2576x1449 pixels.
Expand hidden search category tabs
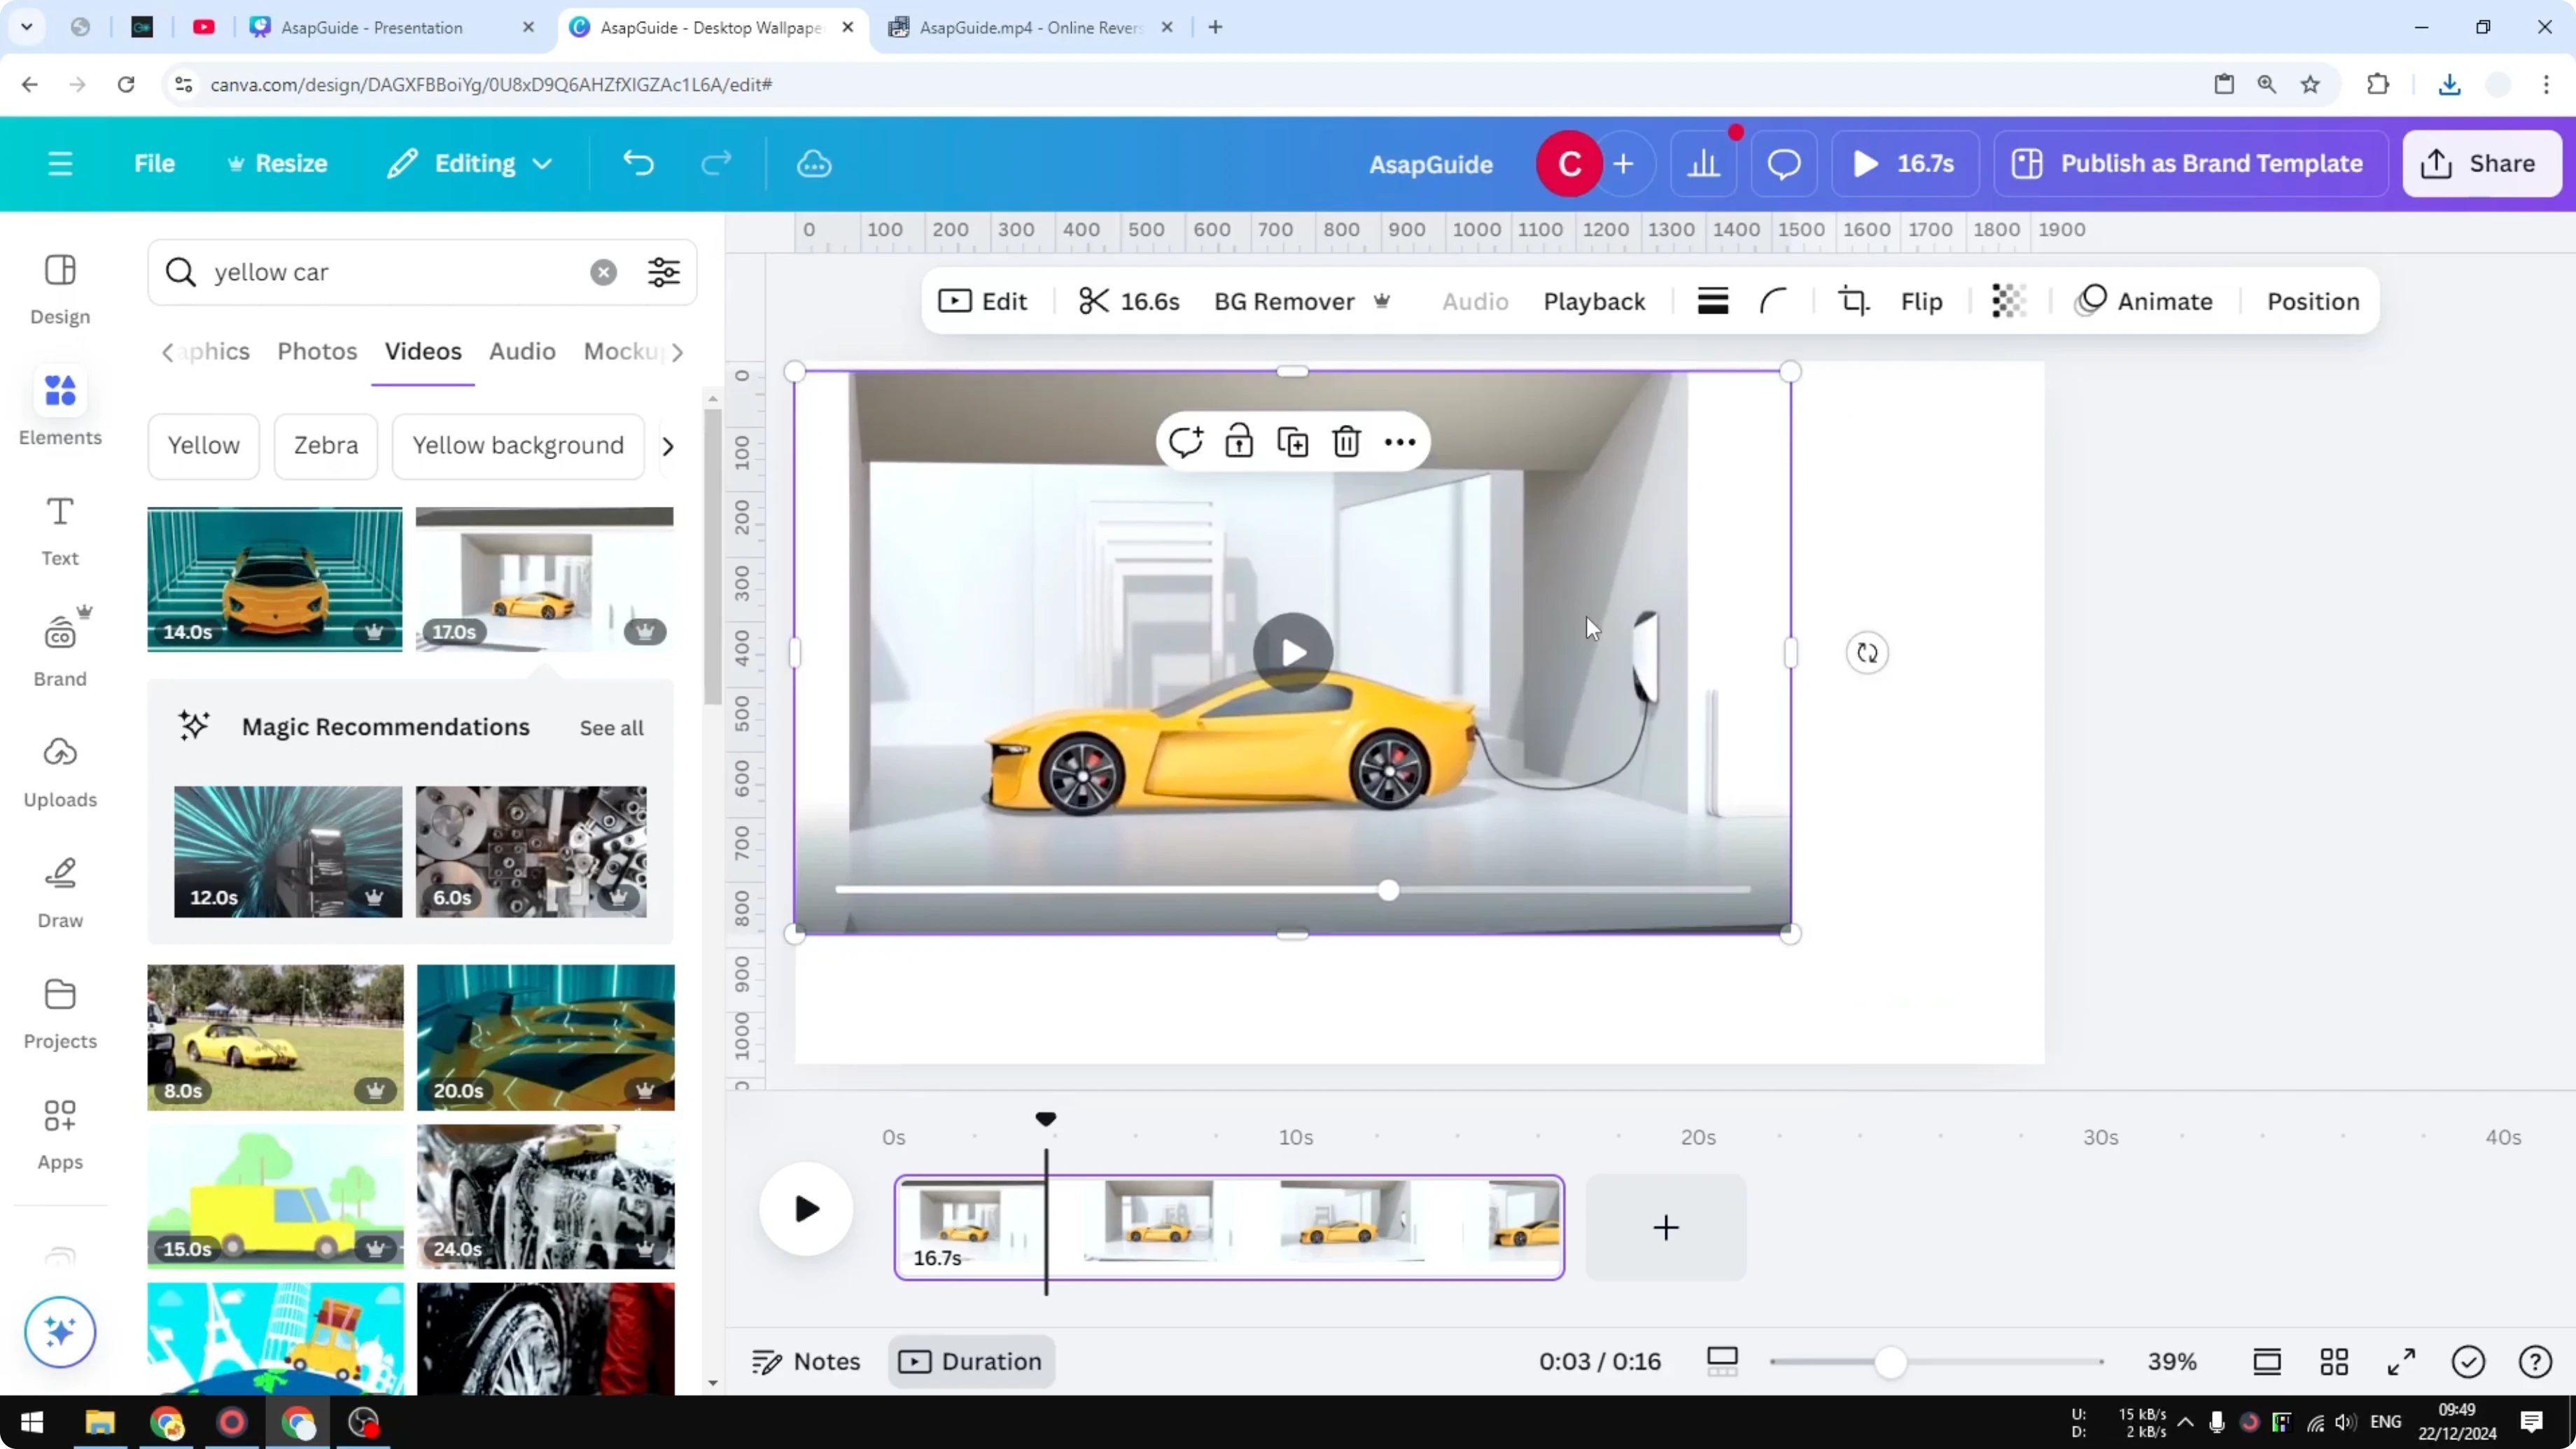pos(679,352)
